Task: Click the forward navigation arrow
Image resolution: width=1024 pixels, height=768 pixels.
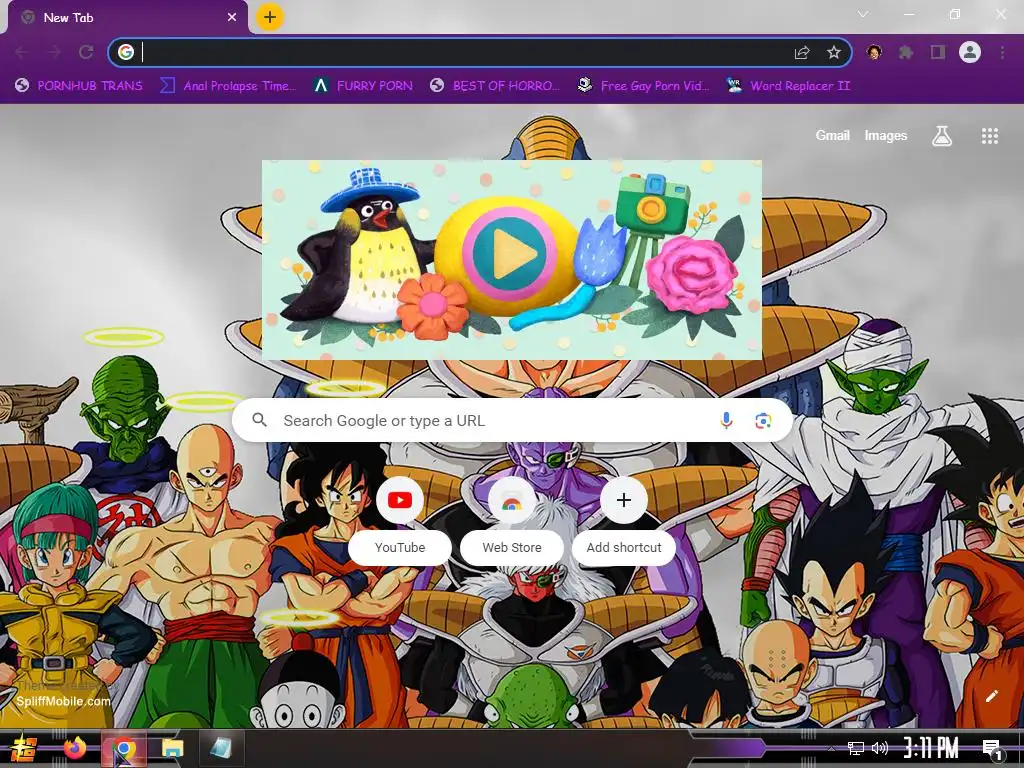Action: [x=54, y=52]
